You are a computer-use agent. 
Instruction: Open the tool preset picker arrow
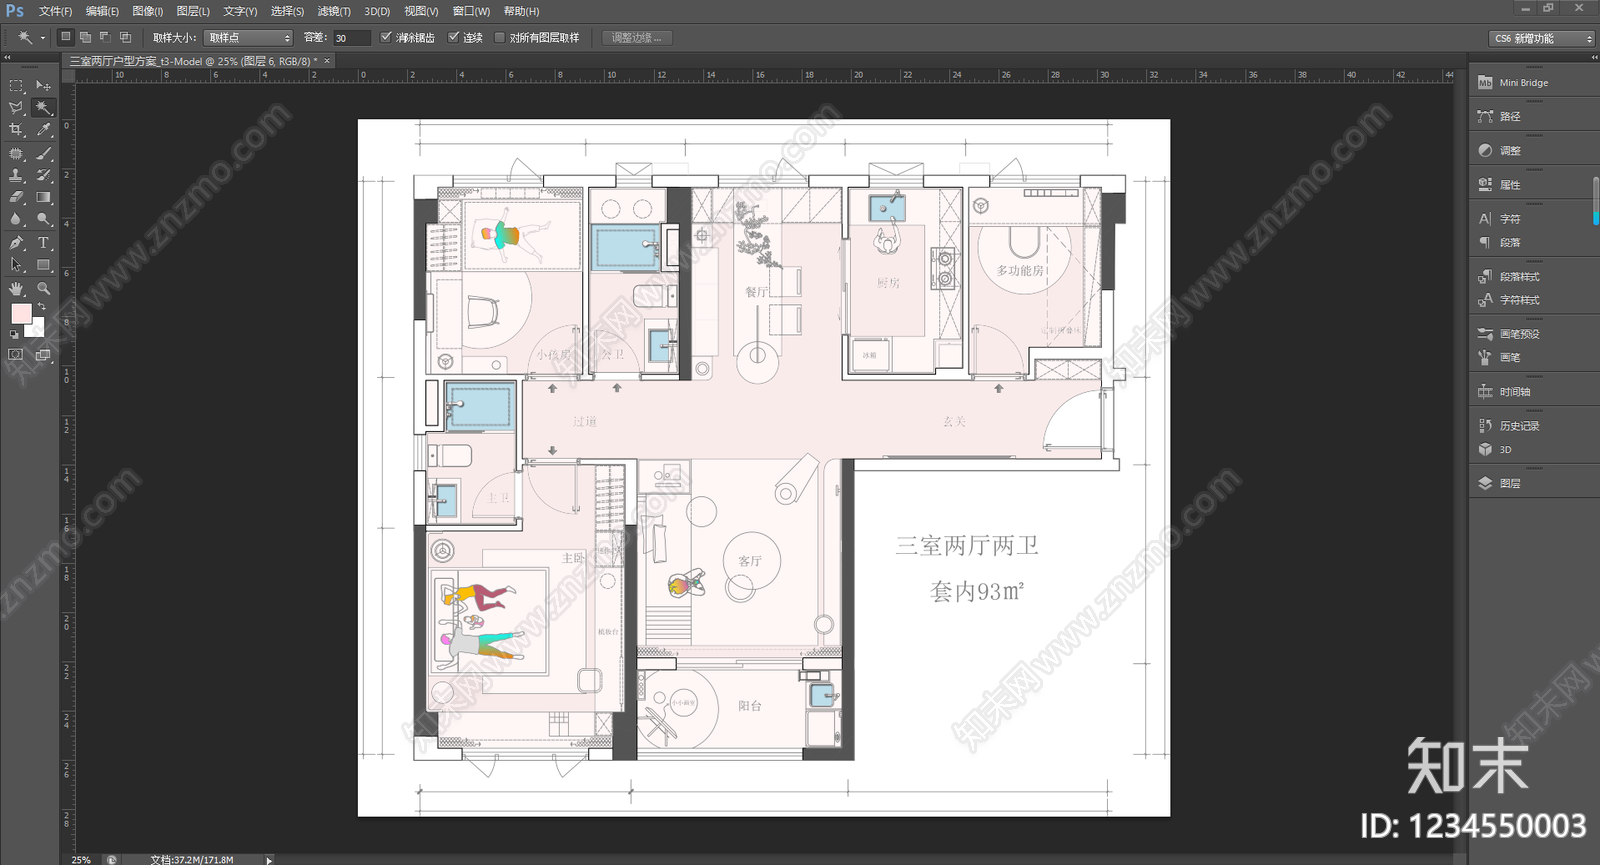tap(43, 38)
